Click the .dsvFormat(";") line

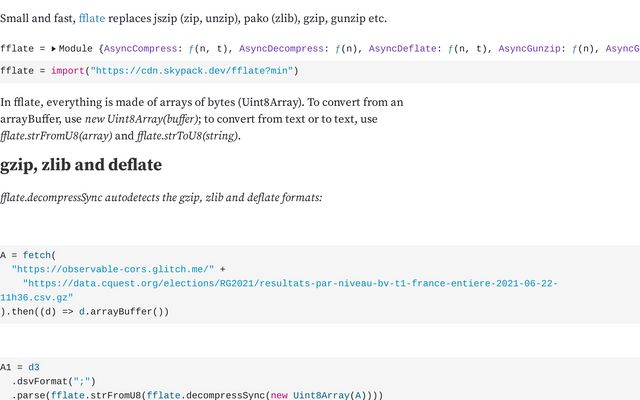(53, 382)
